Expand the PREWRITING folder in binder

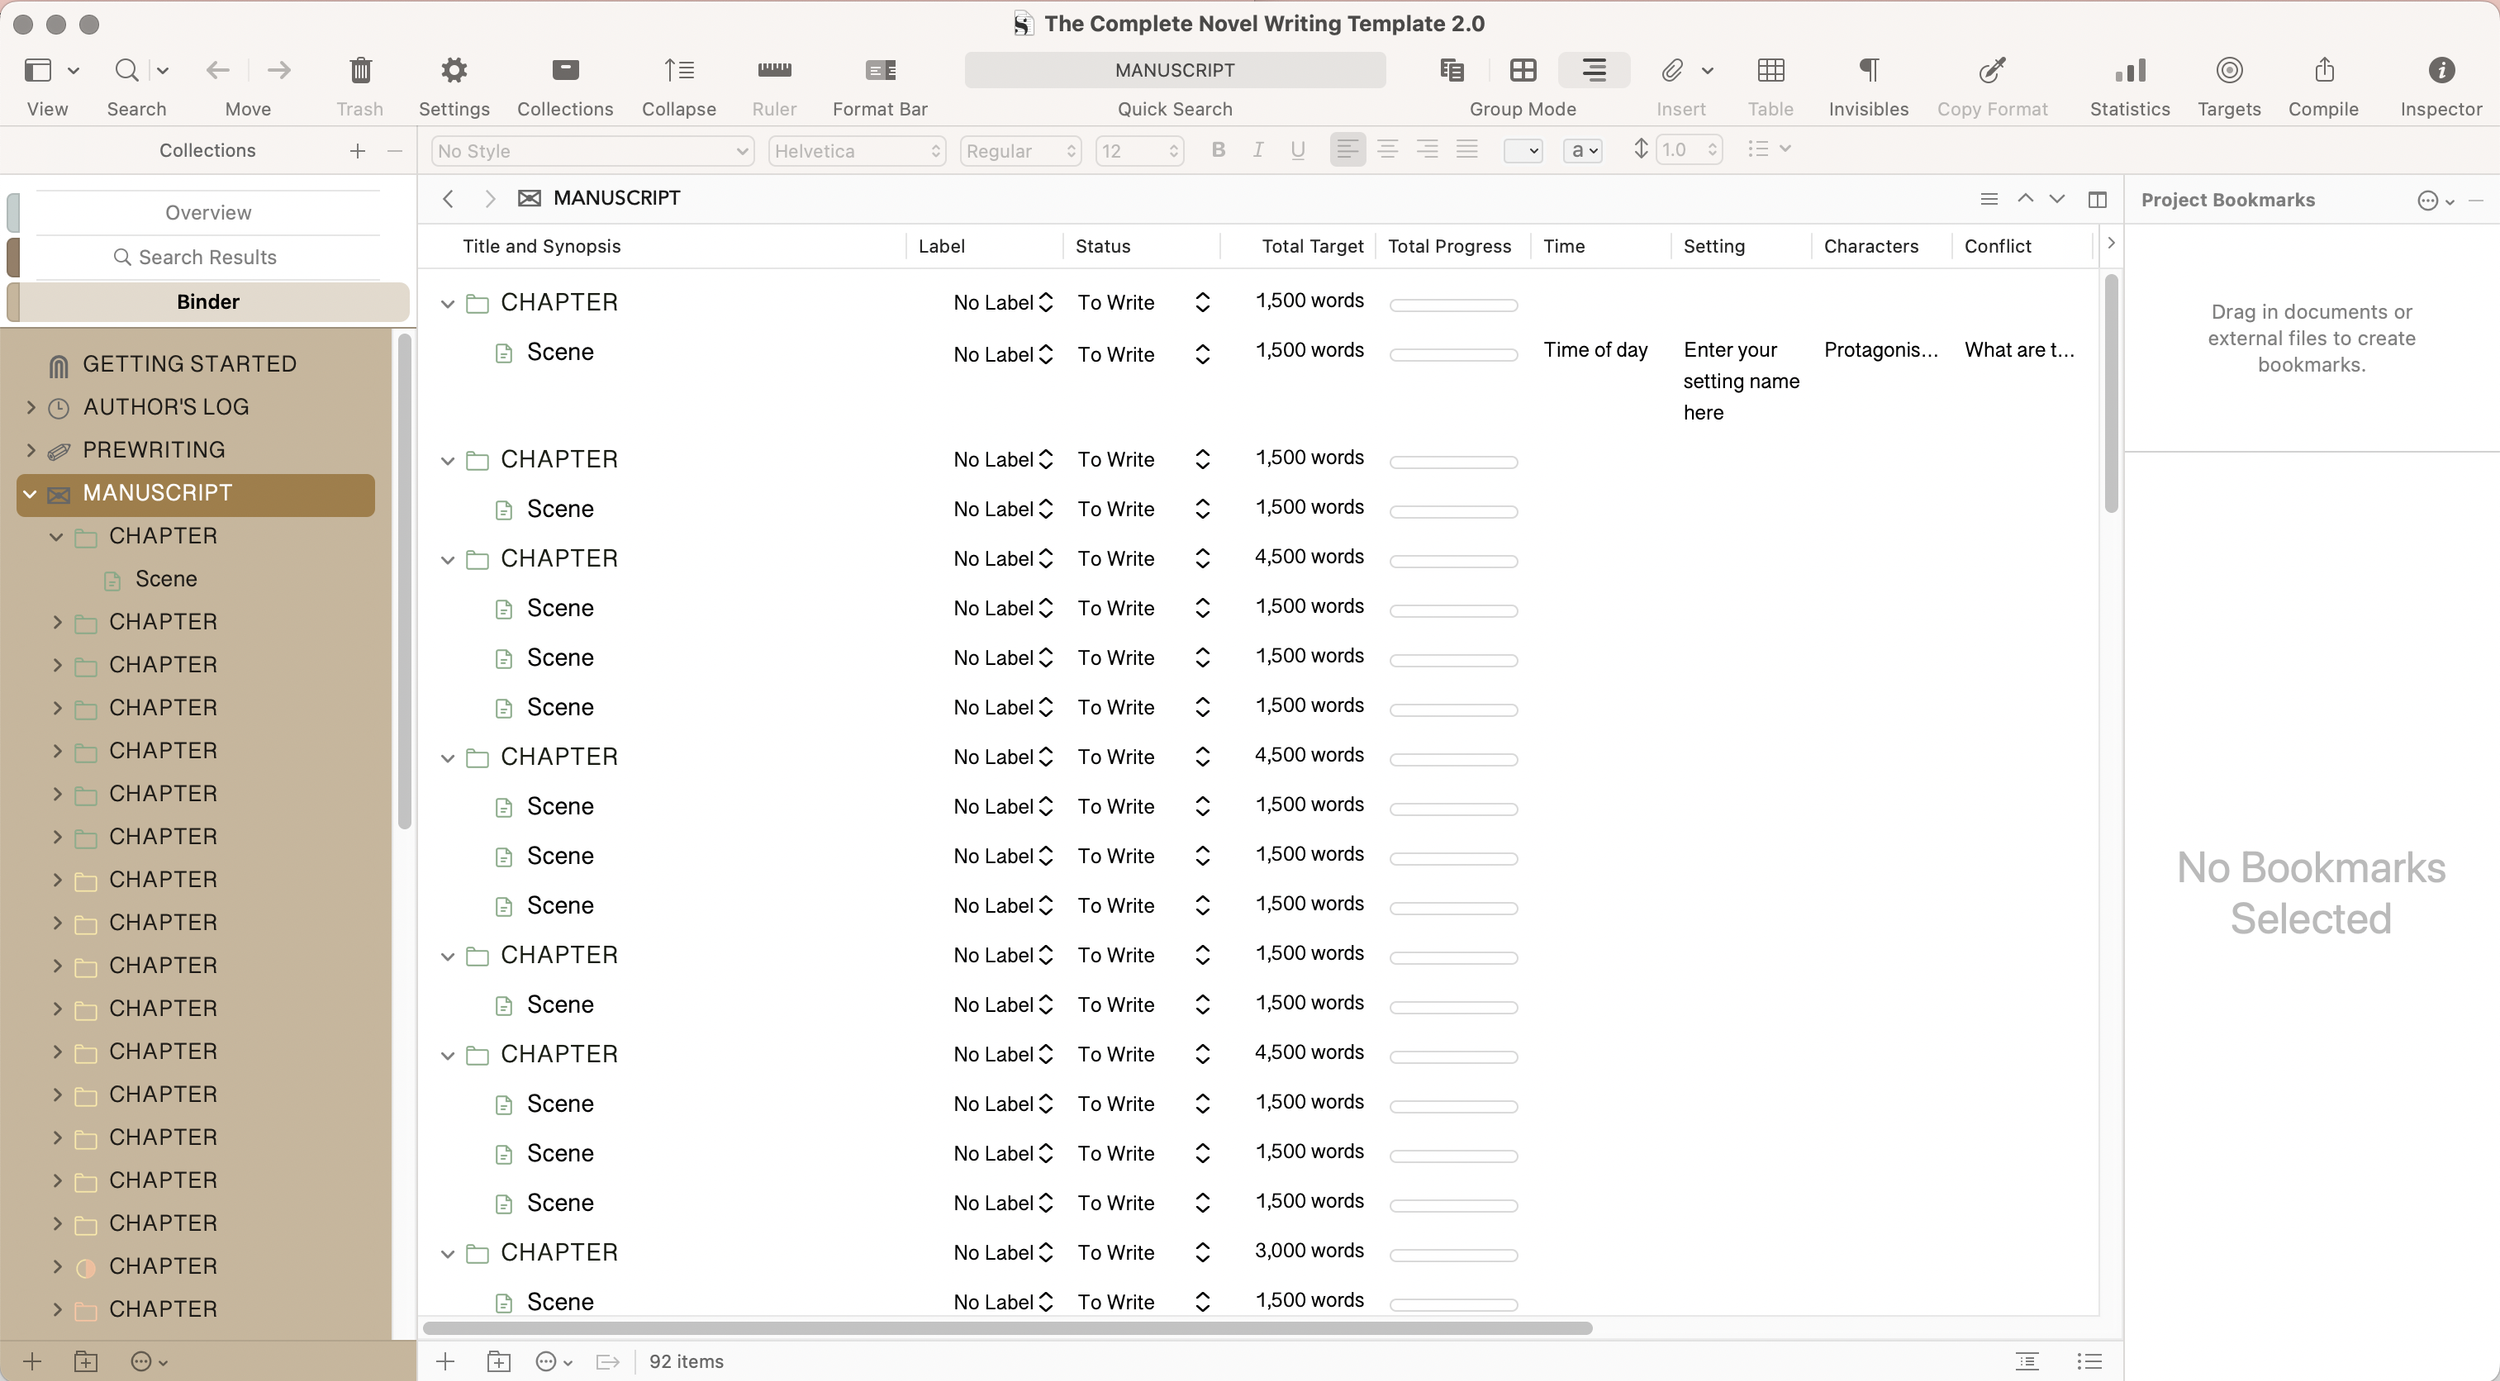(x=30, y=451)
